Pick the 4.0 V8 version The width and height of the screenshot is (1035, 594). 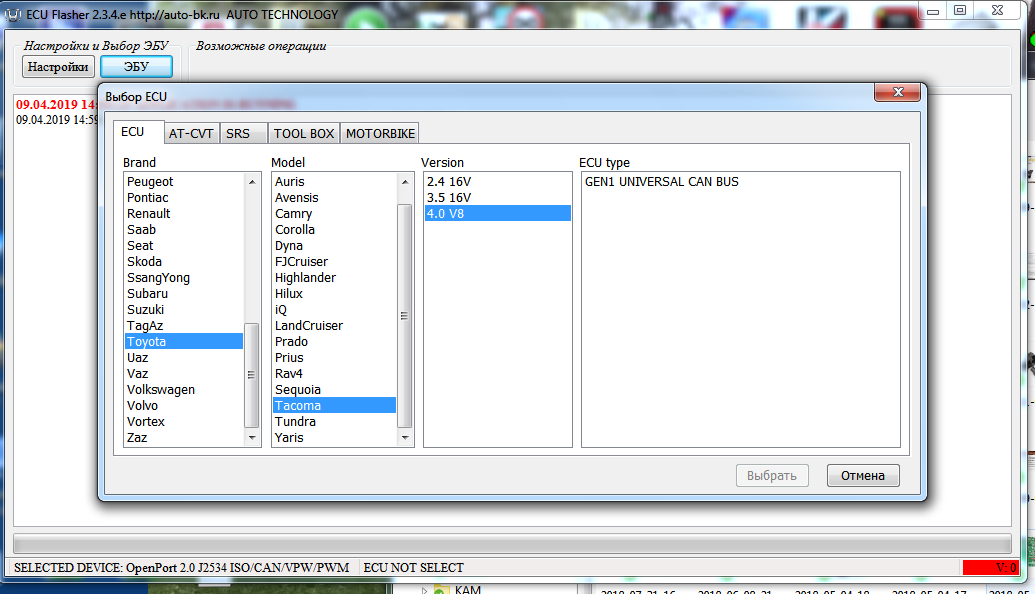pyautogui.click(x=498, y=213)
